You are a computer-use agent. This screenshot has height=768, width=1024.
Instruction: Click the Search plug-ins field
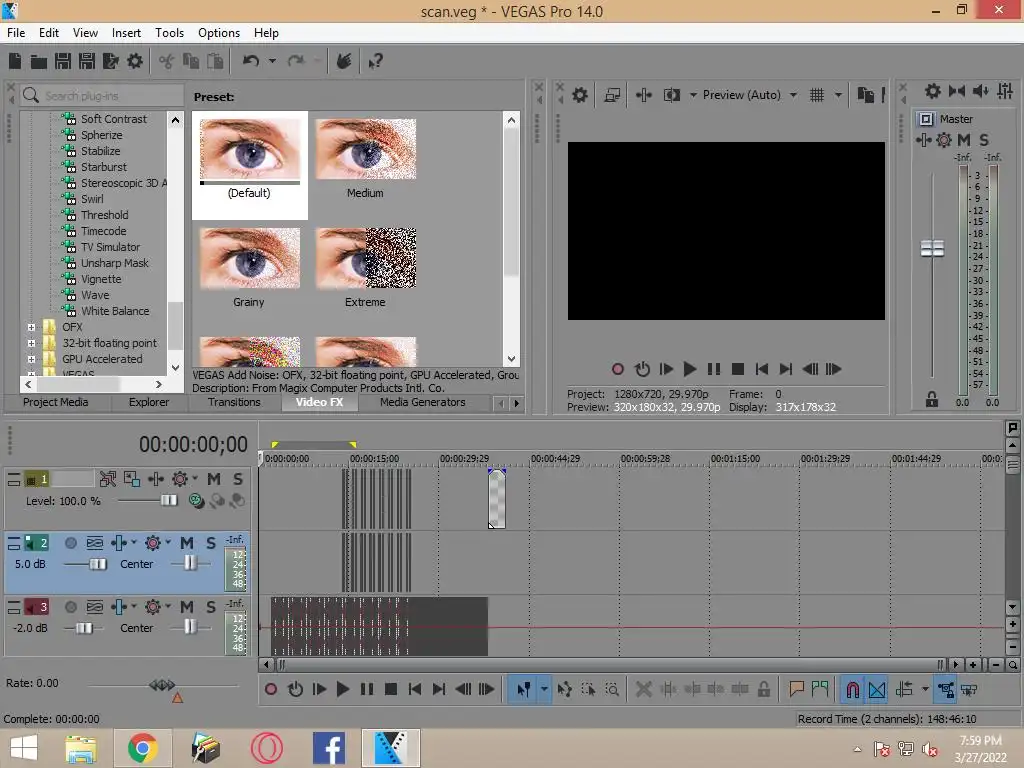[x=103, y=96]
